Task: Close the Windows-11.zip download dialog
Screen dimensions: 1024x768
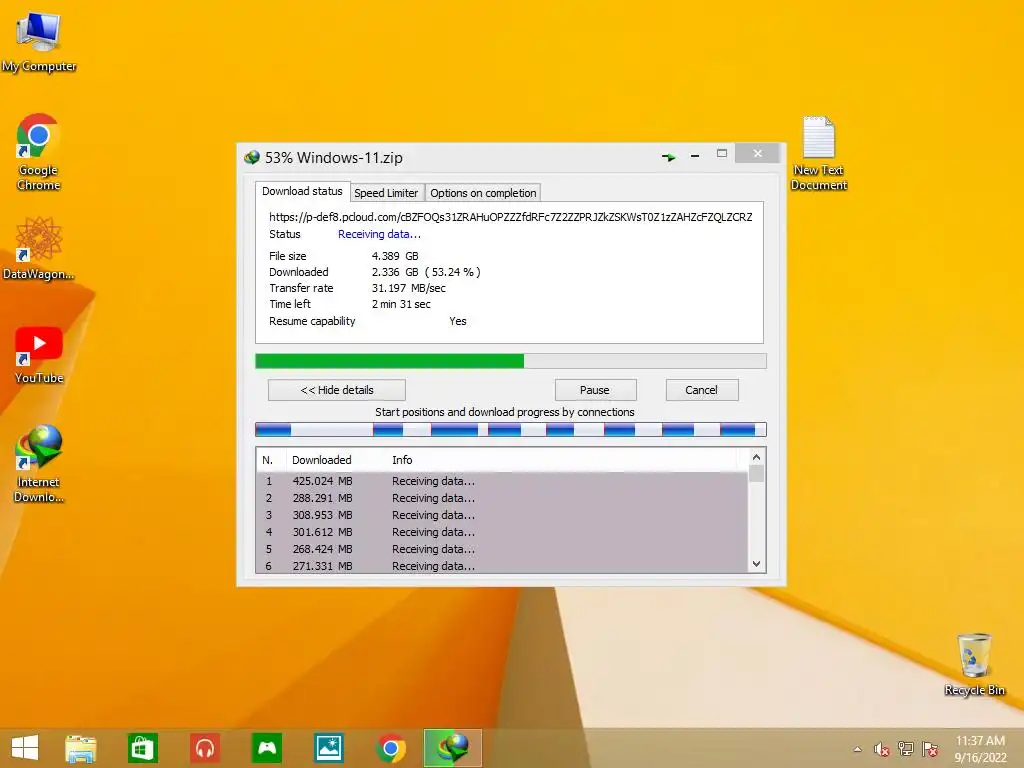Action: point(758,153)
